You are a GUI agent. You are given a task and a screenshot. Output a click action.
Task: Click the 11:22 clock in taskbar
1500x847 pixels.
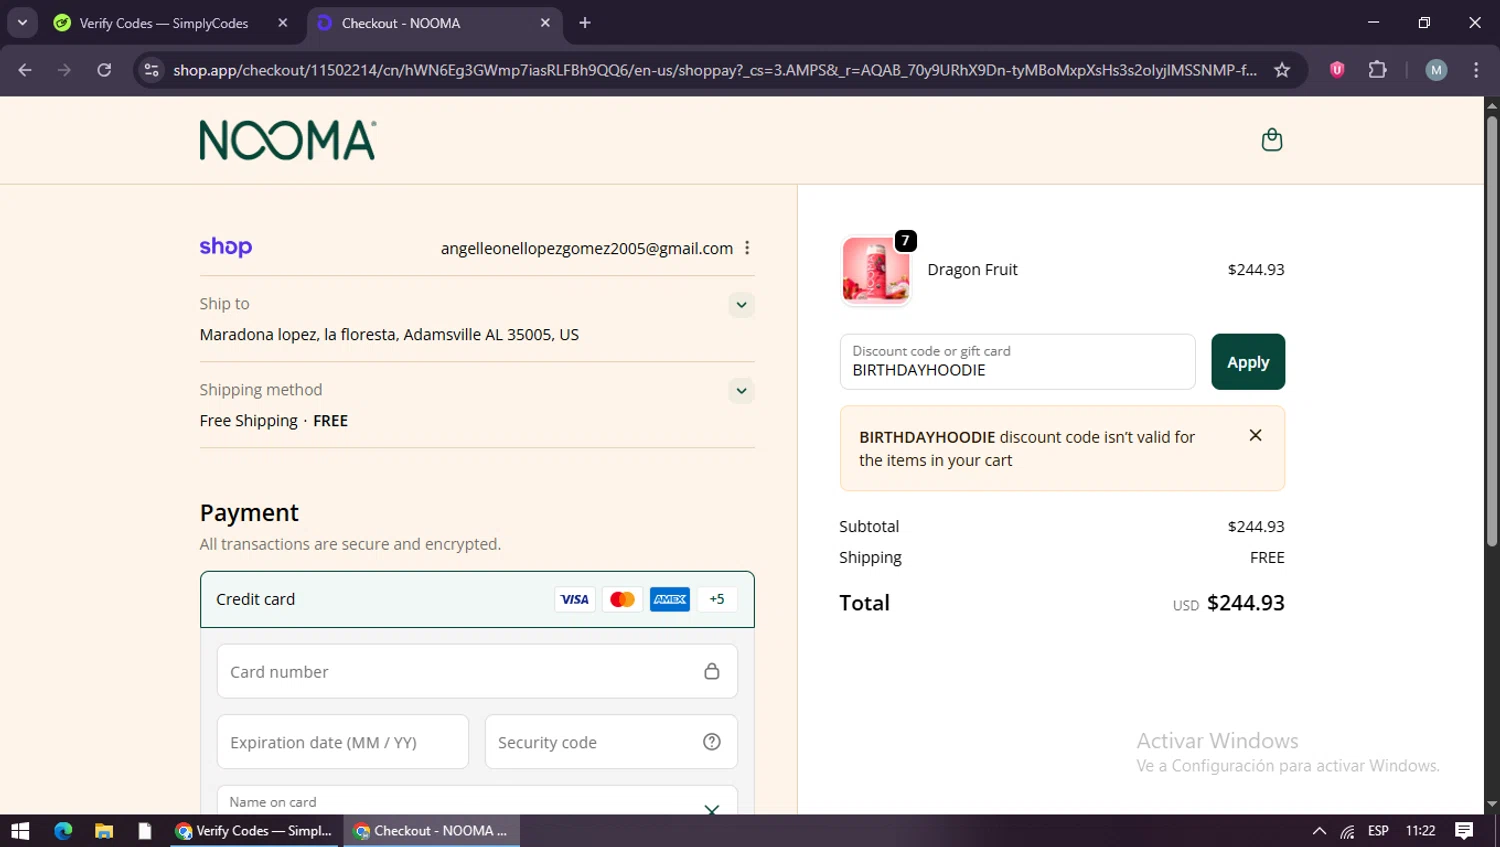coord(1420,831)
